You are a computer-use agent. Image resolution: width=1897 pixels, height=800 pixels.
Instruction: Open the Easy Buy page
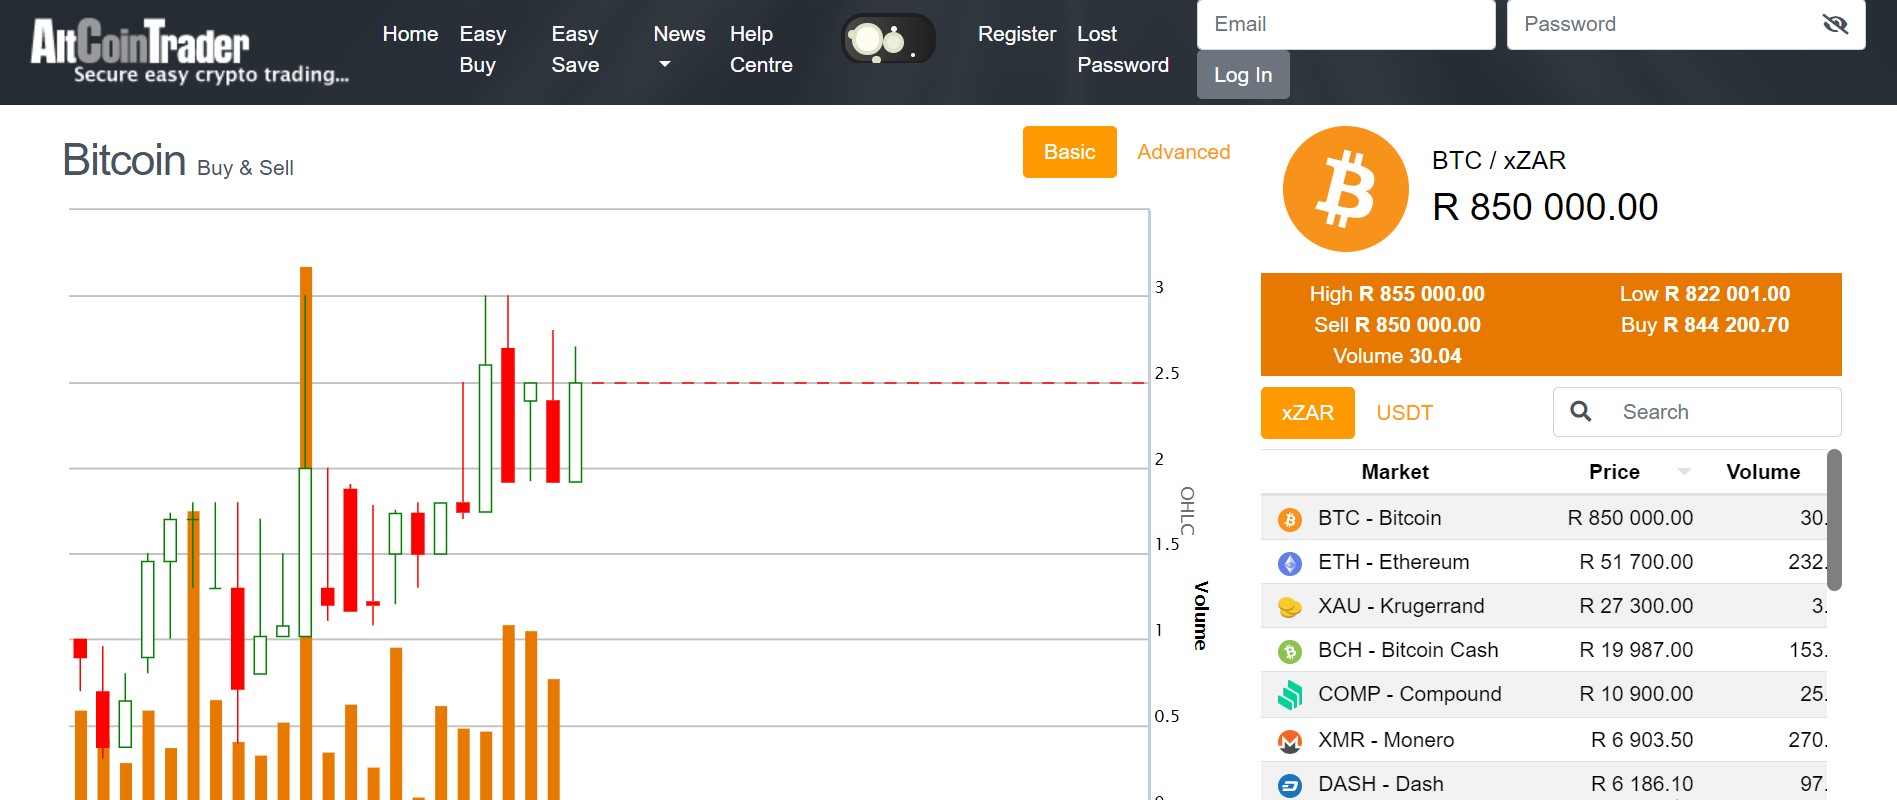(482, 49)
